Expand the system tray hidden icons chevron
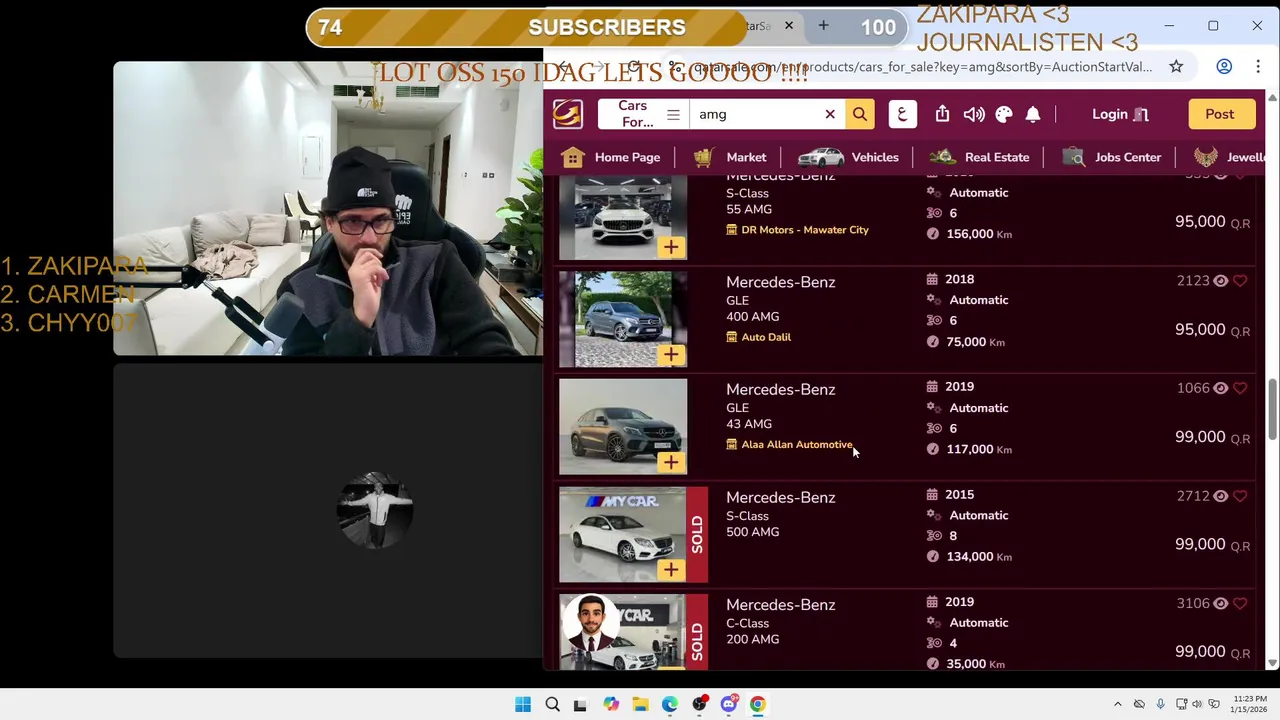Viewport: 1280px width, 720px height. [1118, 704]
